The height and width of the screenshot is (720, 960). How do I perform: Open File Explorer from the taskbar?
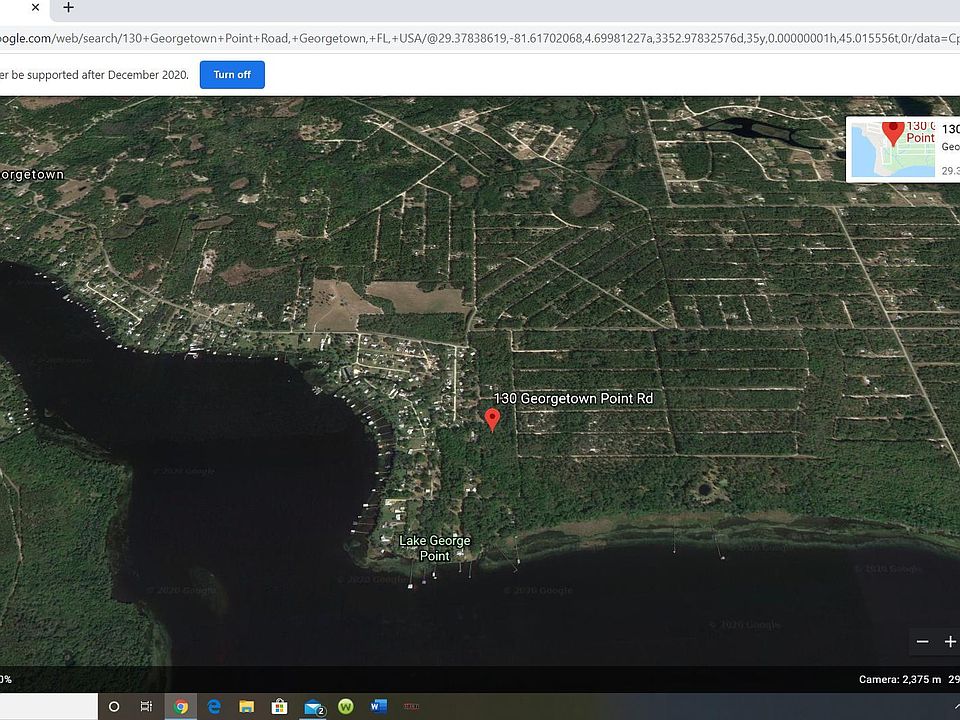[x=246, y=707]
